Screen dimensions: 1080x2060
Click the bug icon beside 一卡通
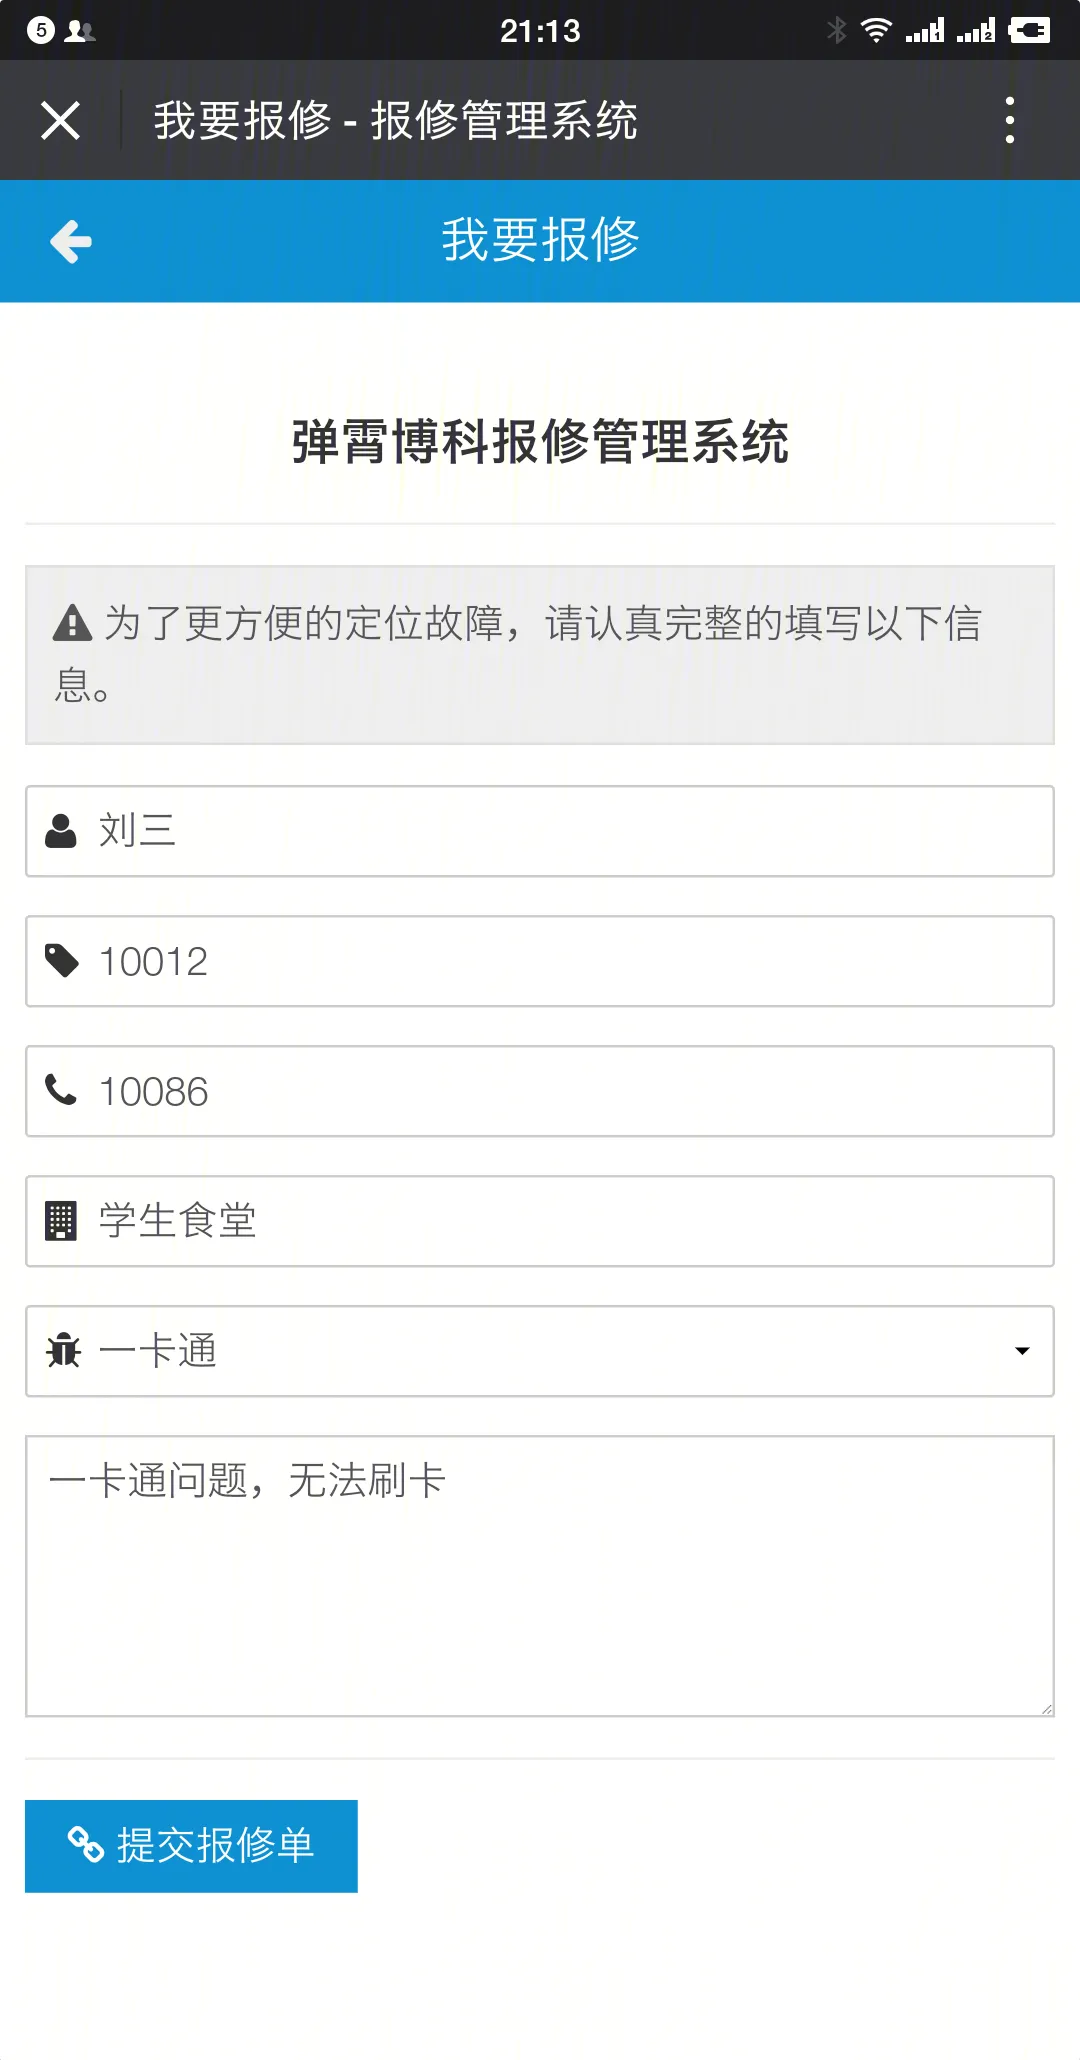point(63,1351)
